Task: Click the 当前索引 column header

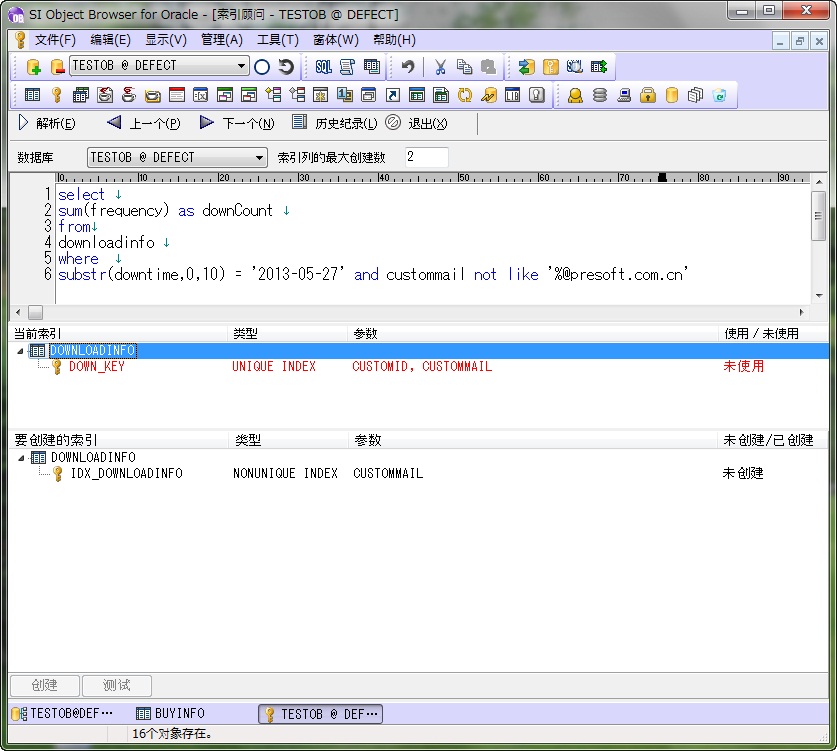Action: coord(119,334)
